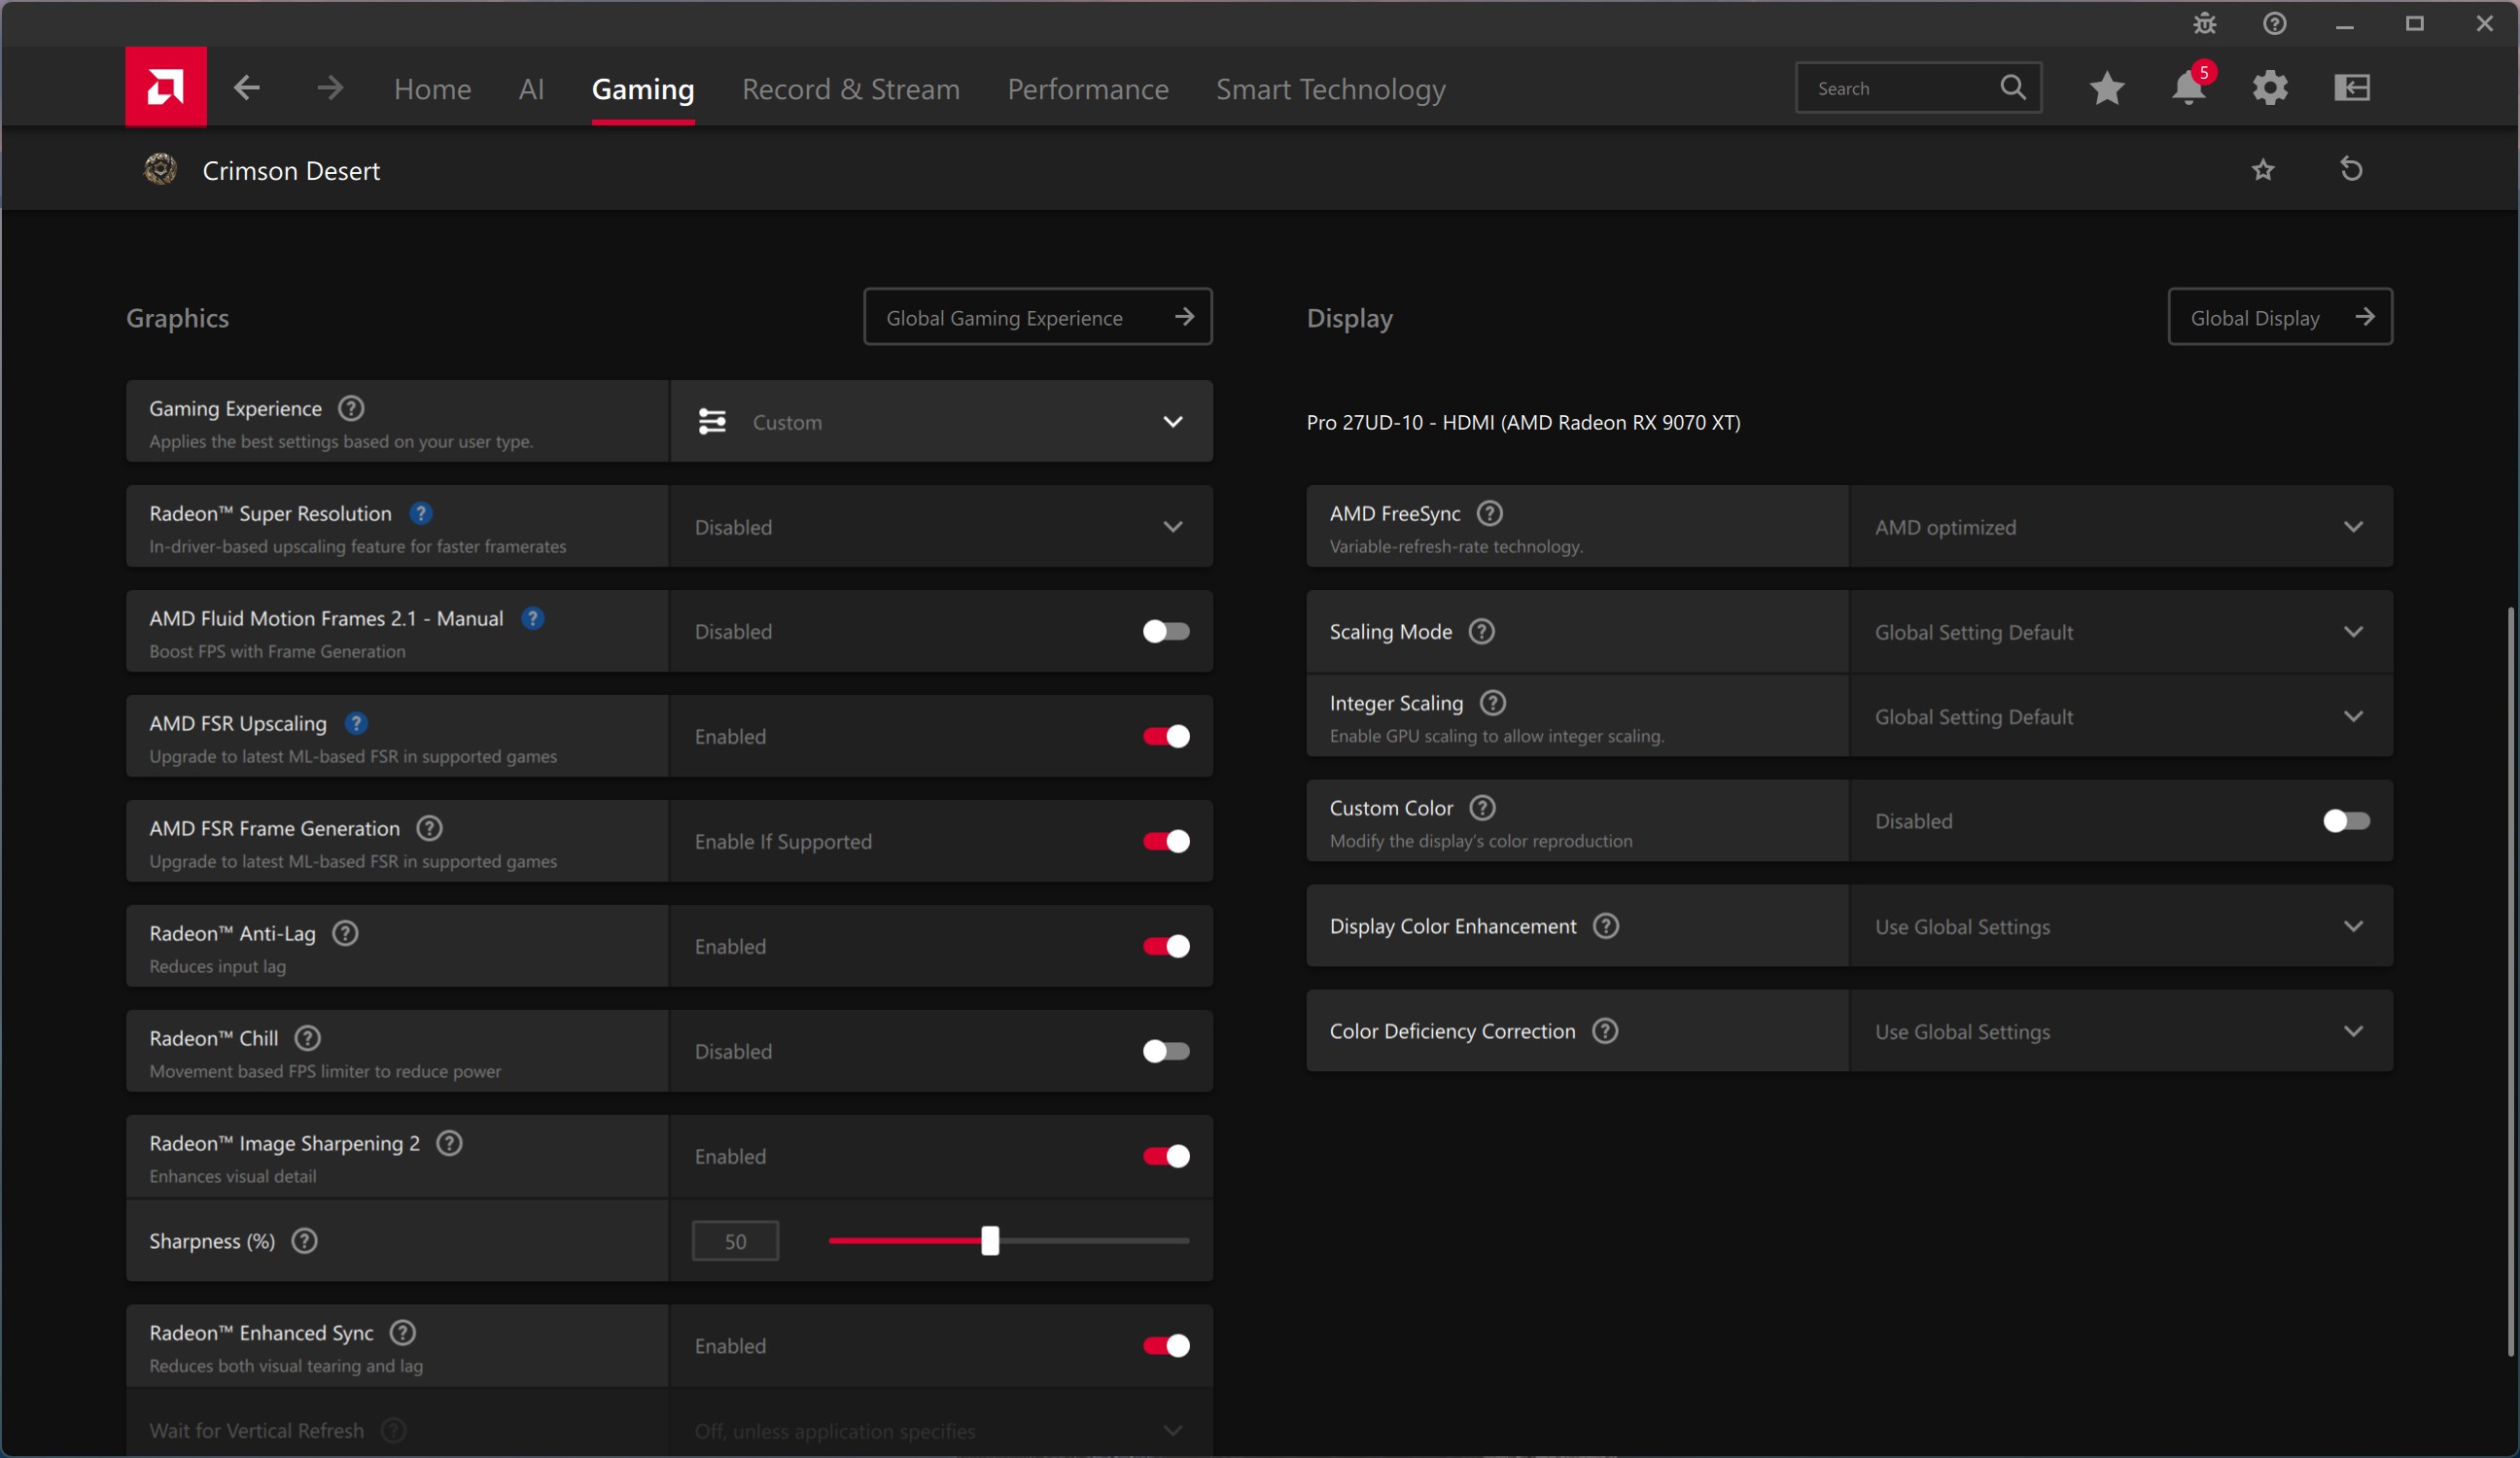The width and height of the screenshot is (2520, 1458).
Task: Show help for Radeon Super Resolution
Action: (x=421, y=513)
